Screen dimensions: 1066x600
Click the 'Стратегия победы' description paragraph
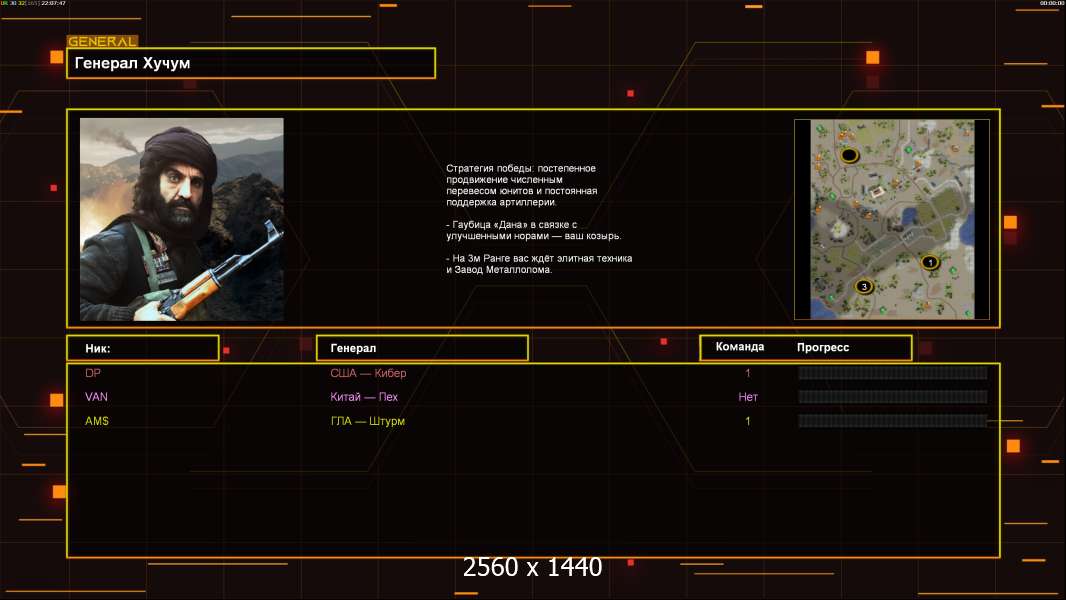pos(521,185)
